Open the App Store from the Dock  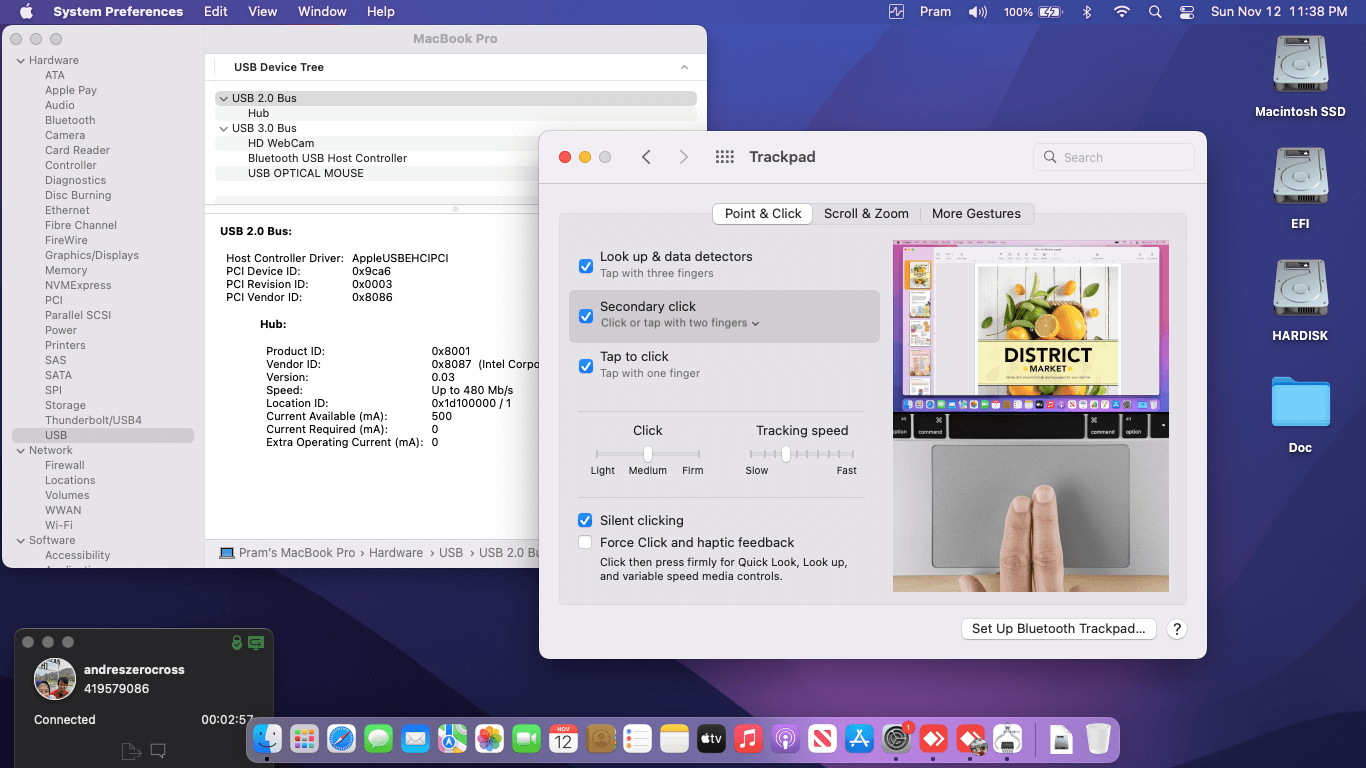pyautogui.click(x=859, y=739)
